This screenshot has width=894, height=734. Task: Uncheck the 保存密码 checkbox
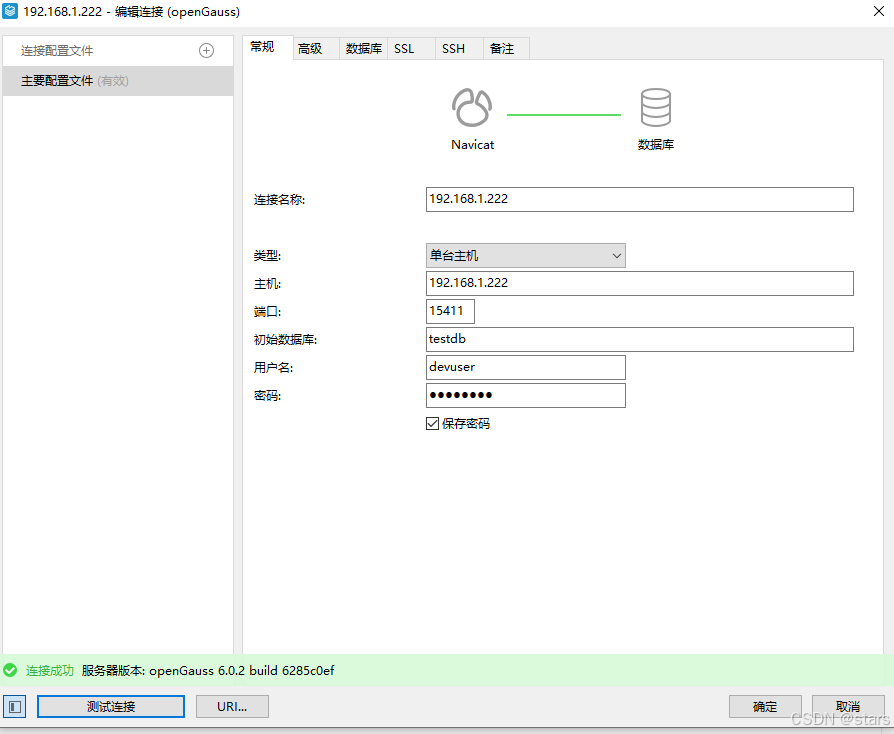click(432, 423)
